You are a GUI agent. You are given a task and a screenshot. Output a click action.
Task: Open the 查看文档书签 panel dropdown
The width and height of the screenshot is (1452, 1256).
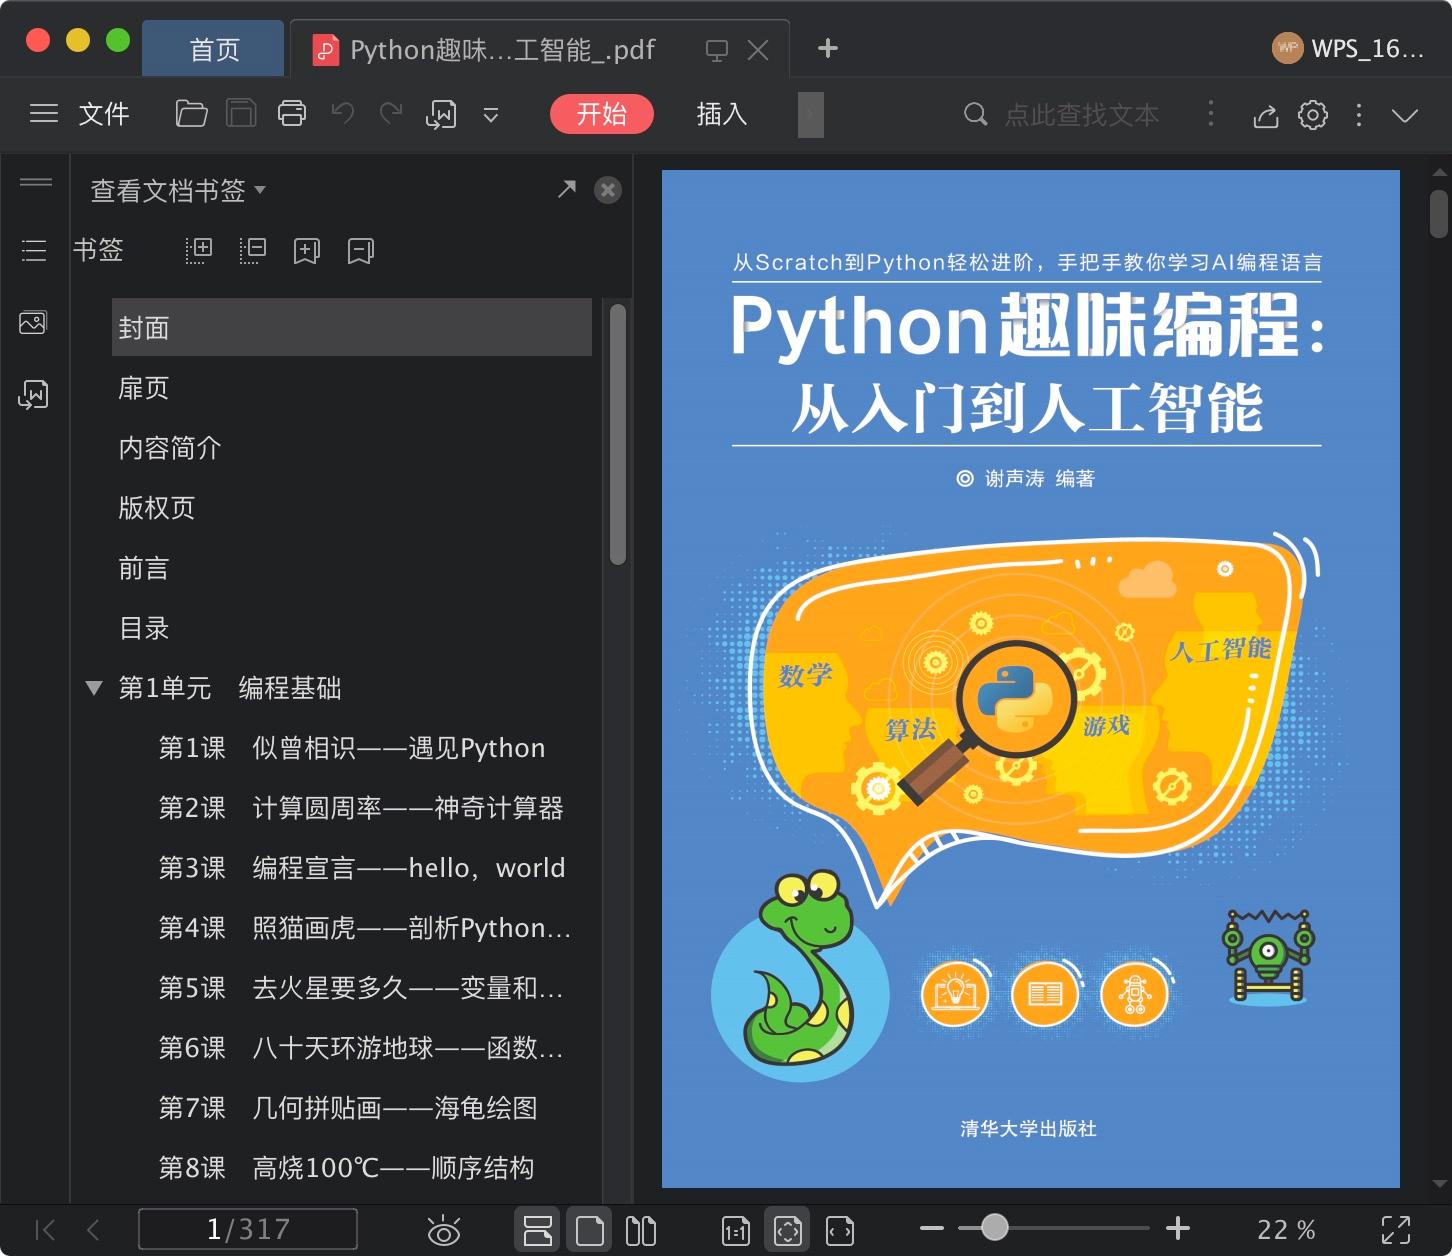pos(178,190)
